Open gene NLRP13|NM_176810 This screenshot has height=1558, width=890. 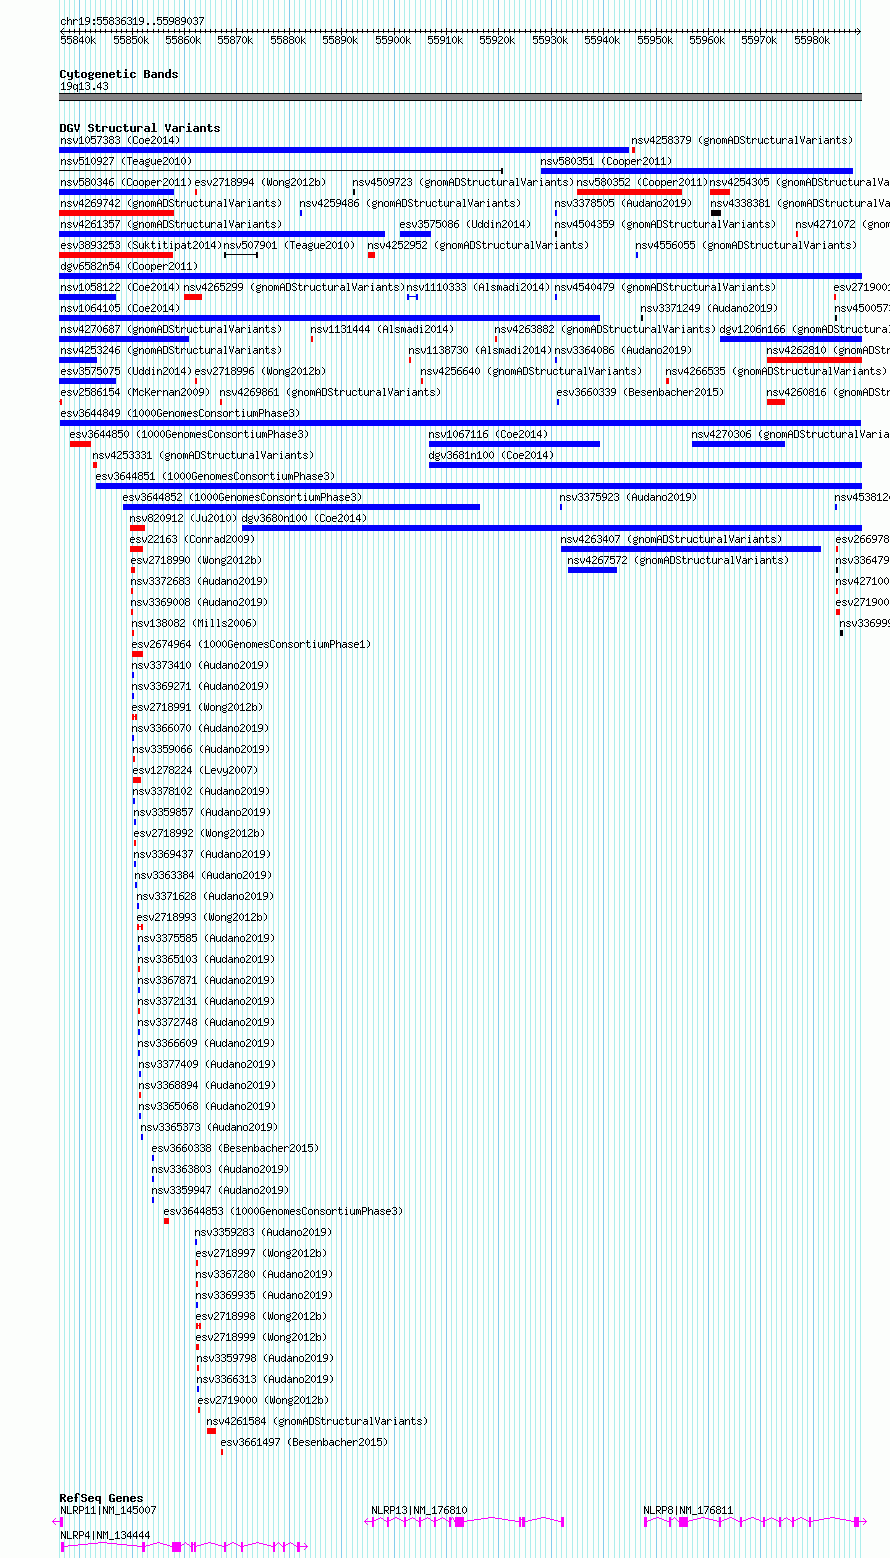click(419, 1510)
